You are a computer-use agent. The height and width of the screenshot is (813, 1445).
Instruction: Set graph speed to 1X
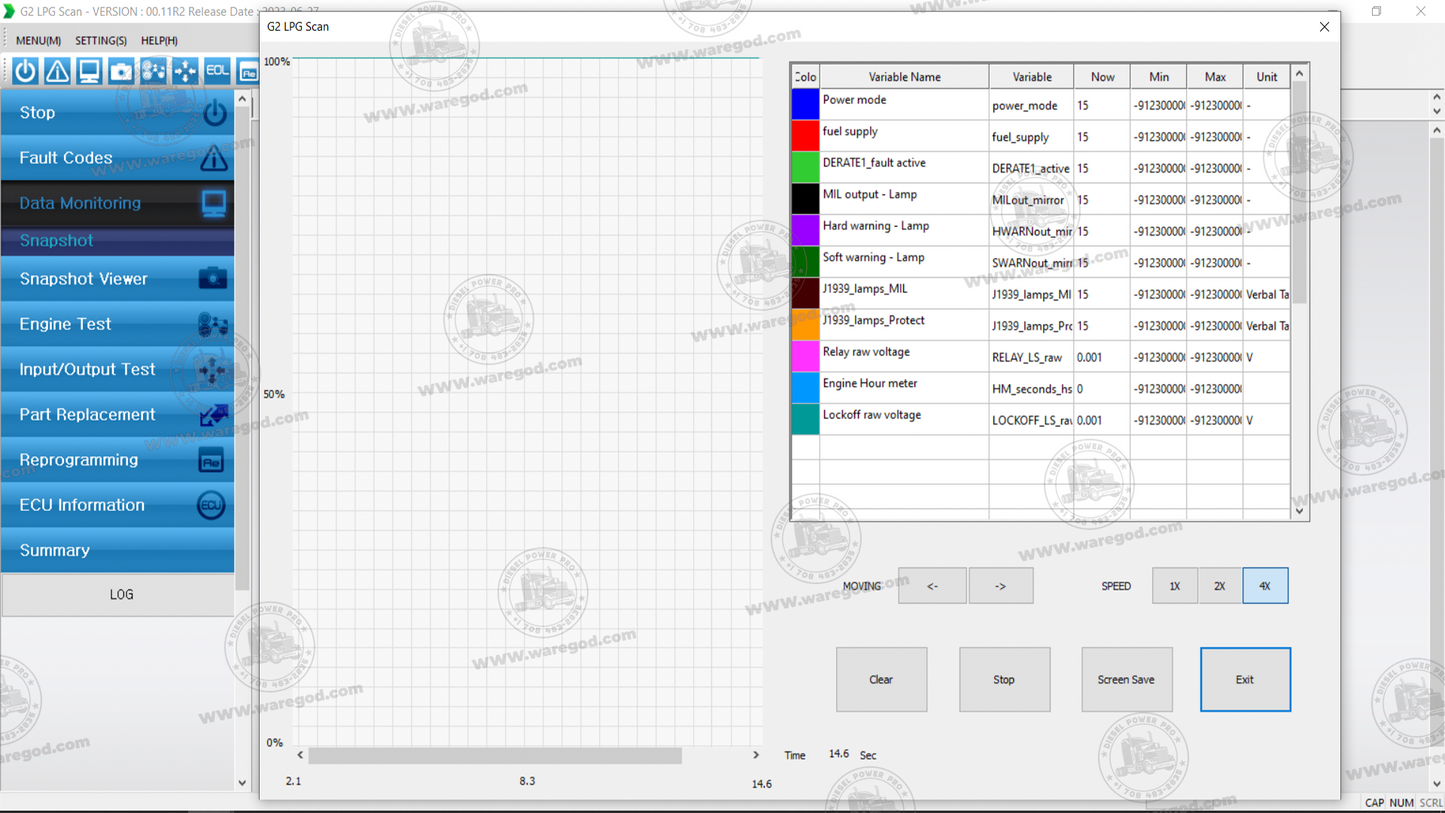click(1174, 586)
